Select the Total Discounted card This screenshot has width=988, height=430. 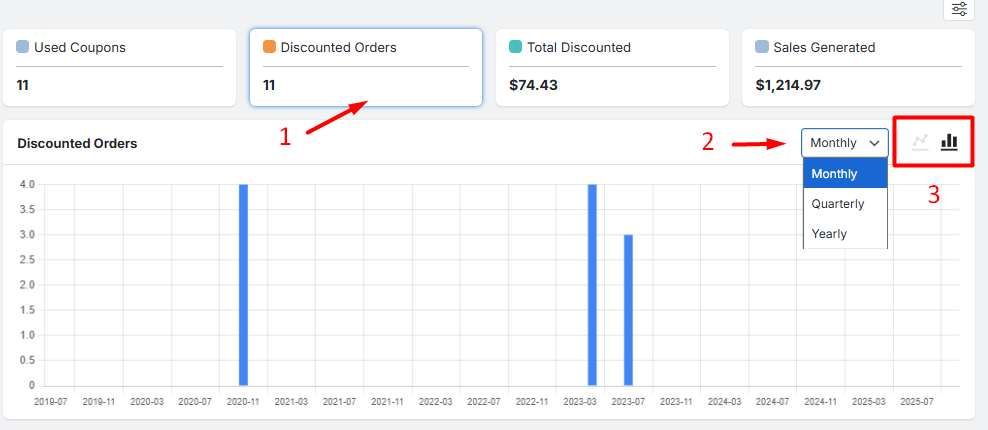click(612, 67)
